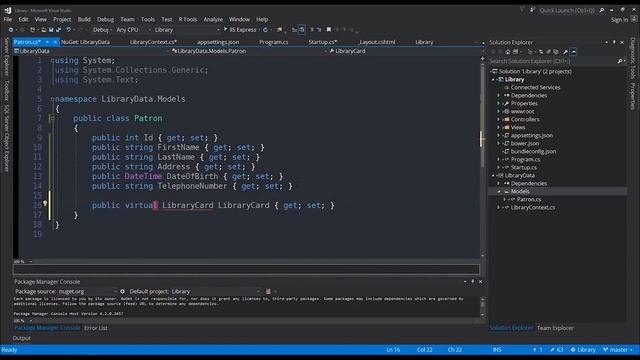Open the Build menu
Screen dimensions: 640x360
click(x=84, y=19)
